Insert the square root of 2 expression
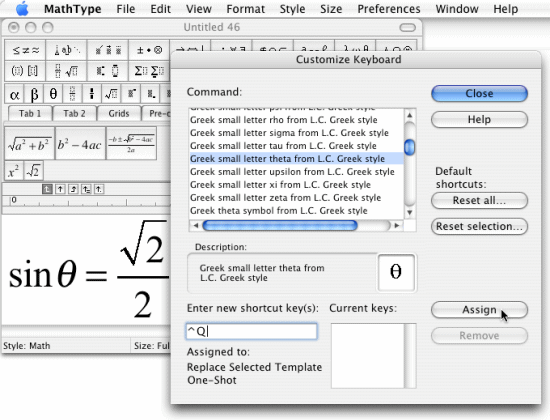Viewport: 550px width, 420px height. click(34, 171)
